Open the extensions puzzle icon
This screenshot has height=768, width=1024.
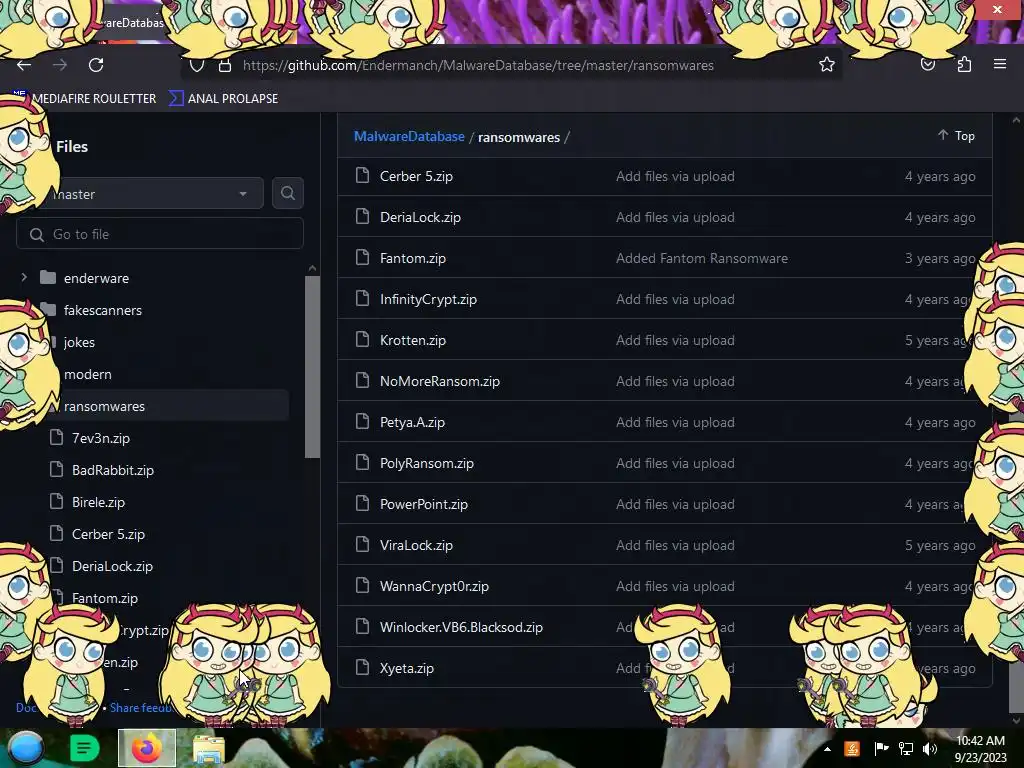964,64
